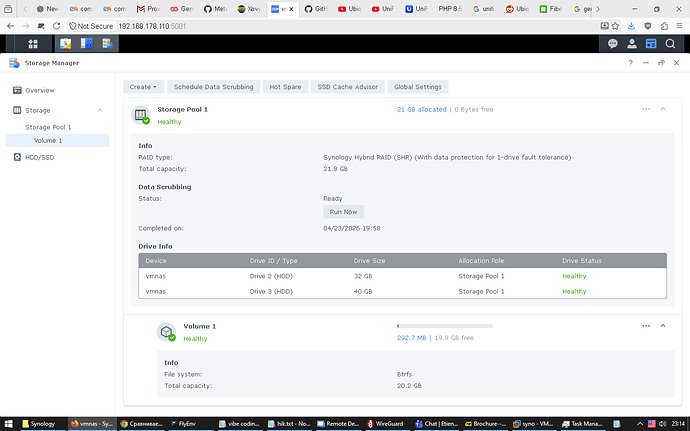Open HDD/SSD in the sidebar
This screenshot has width=690, height=431.
coord(40,157)
